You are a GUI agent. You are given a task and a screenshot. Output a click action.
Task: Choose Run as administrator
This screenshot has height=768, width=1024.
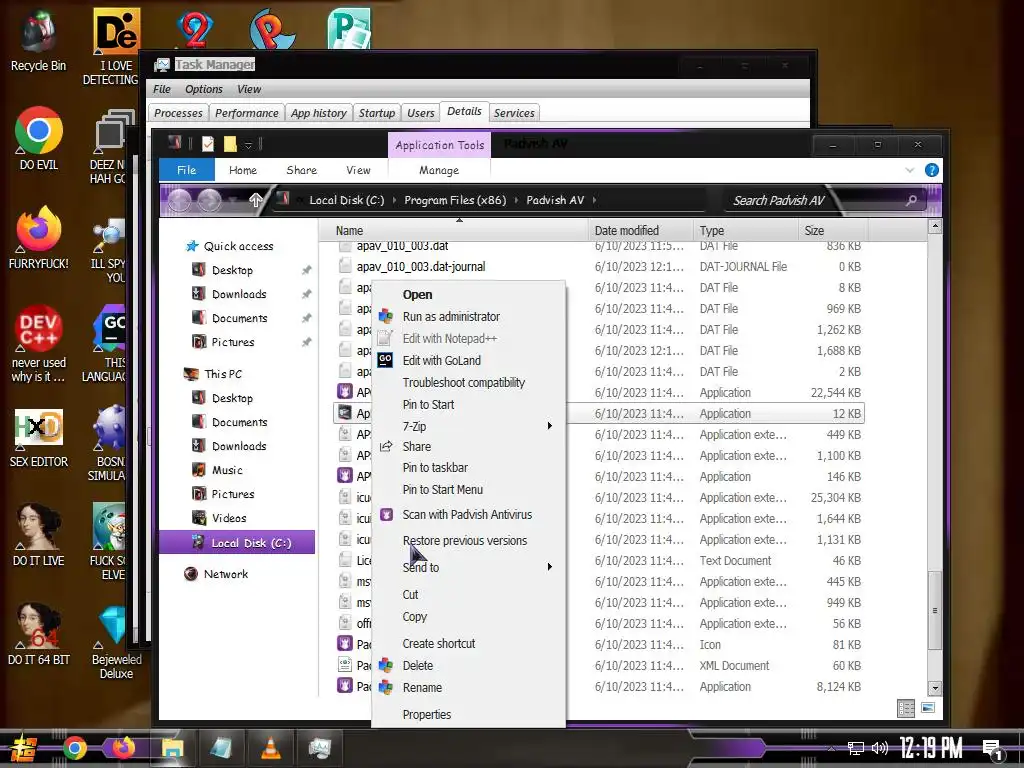[x=468, y=317]
